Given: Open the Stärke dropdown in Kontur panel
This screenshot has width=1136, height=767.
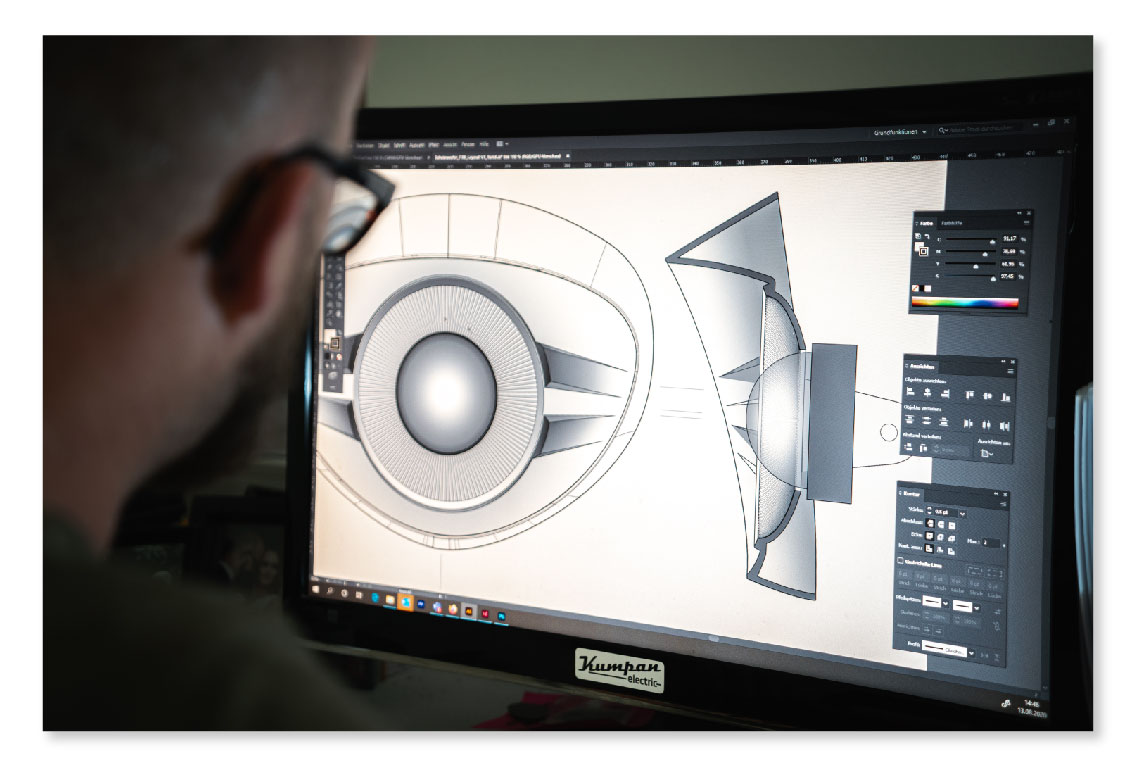Looking at the screenshot, I should [x=962, y=512].
